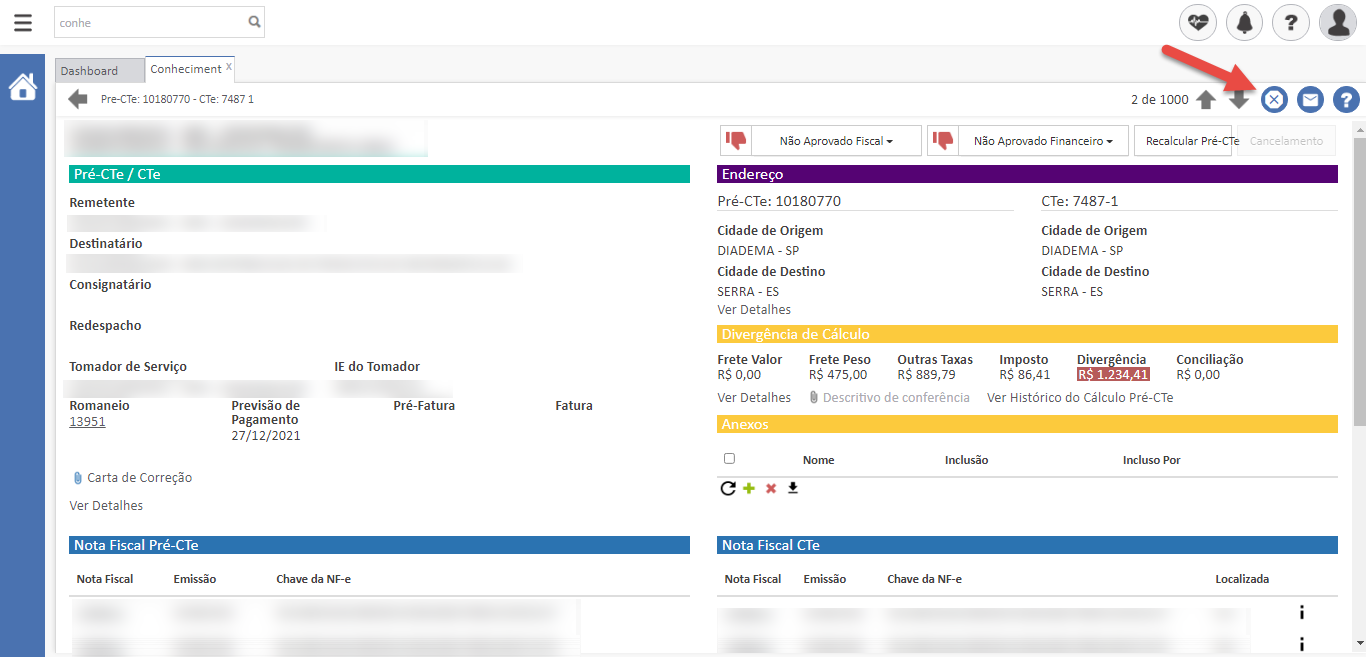Refresh the Anexos attachments list
1366x657 pixels.
pyautogui.click(x=728, y=488)
